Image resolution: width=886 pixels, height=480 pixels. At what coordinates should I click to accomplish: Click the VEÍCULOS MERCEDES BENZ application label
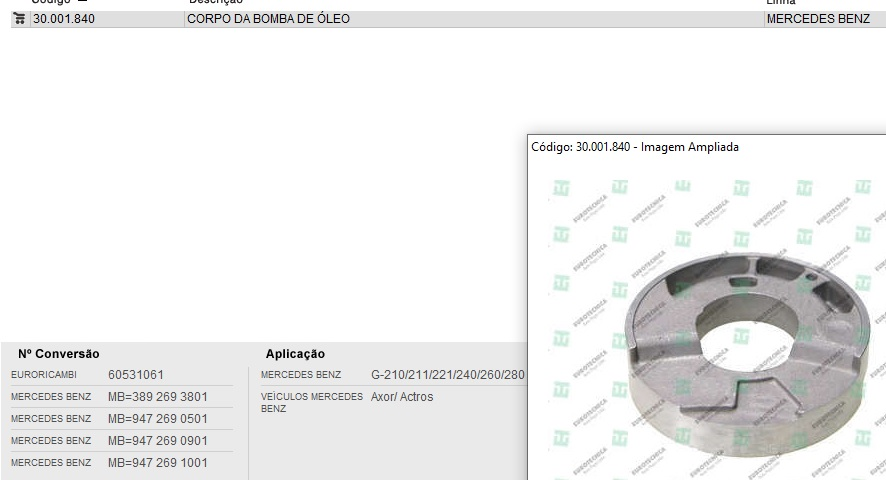click(311, 403)
